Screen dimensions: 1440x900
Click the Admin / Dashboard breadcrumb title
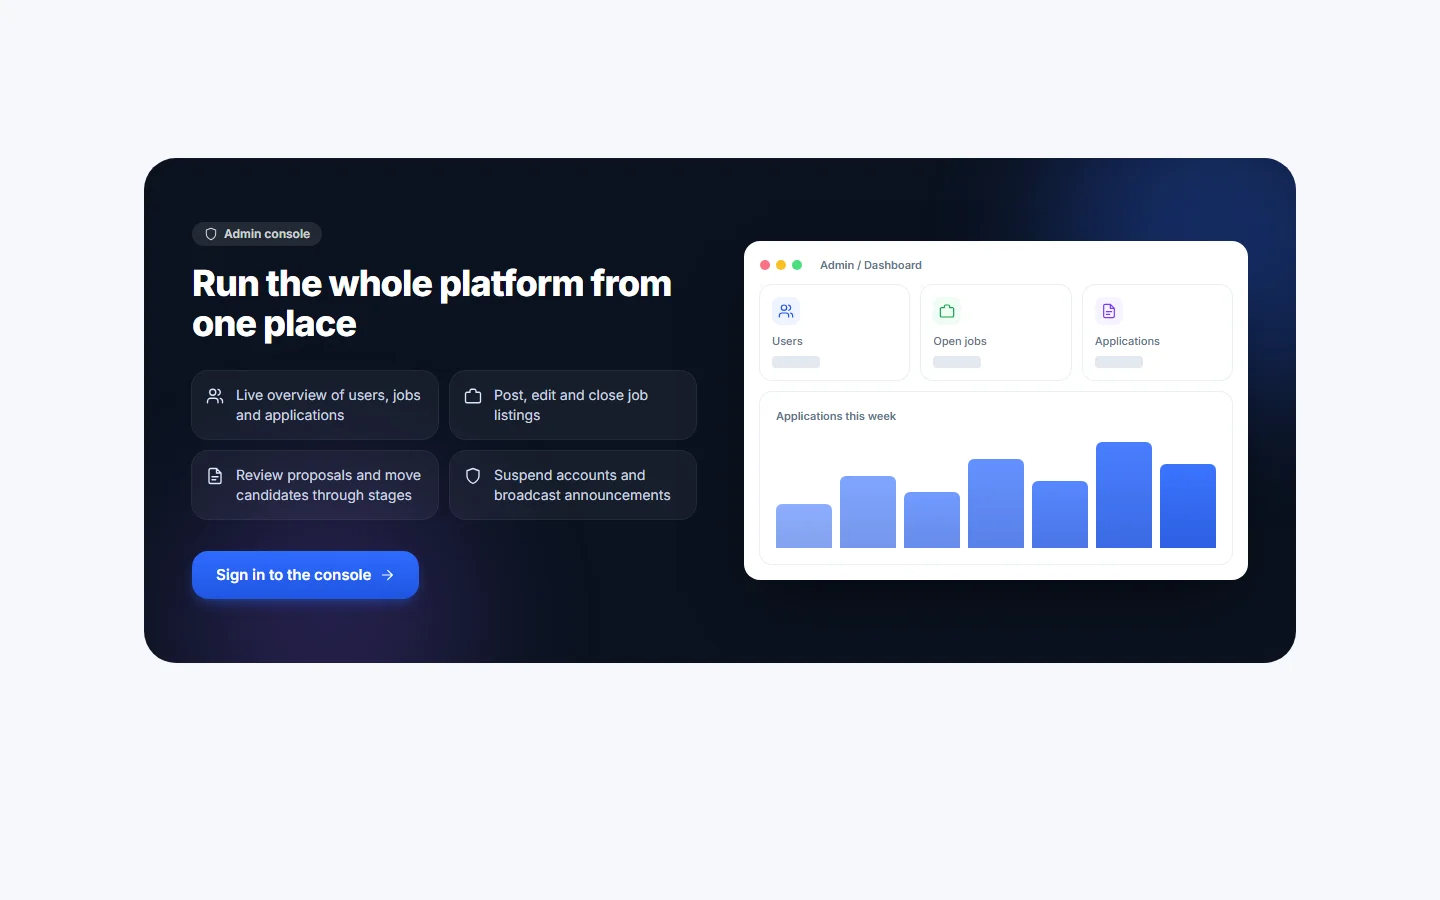pos(871,265)
